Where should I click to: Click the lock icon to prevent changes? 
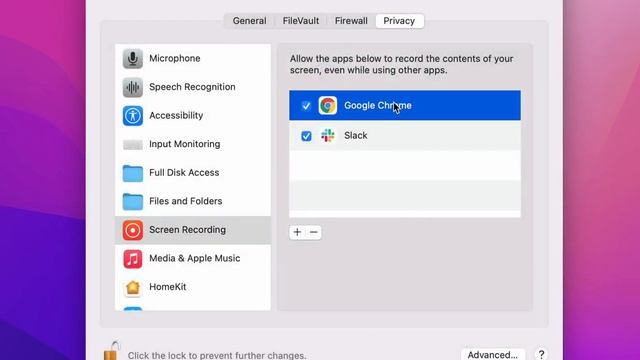111,351
